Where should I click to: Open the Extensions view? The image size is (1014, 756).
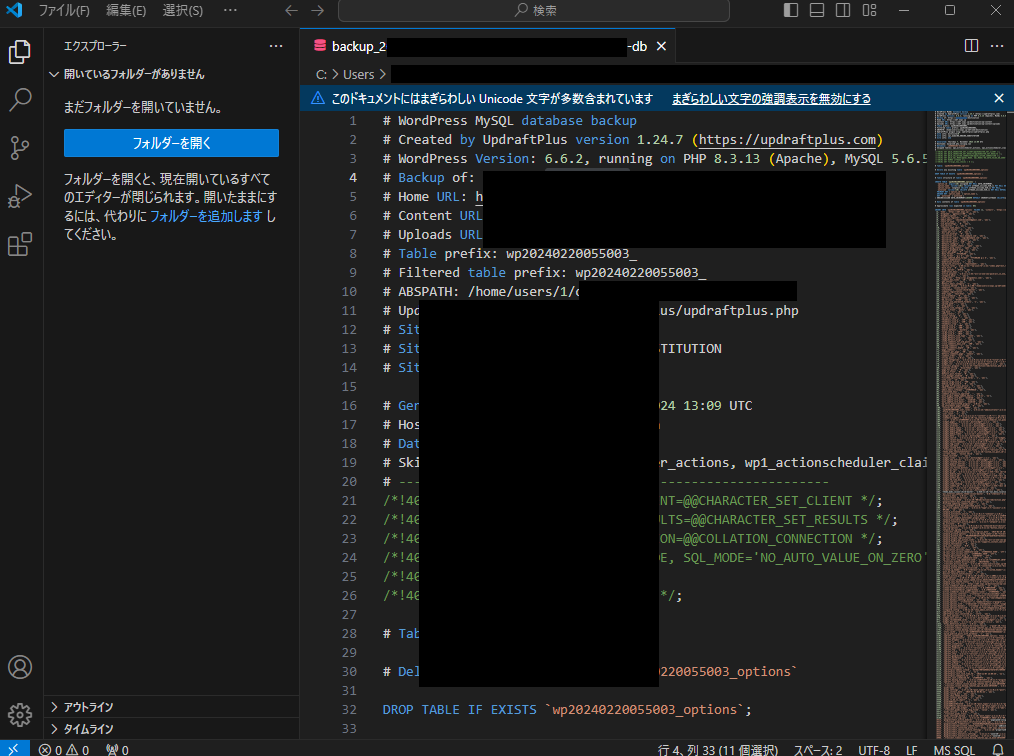(20, 244)
